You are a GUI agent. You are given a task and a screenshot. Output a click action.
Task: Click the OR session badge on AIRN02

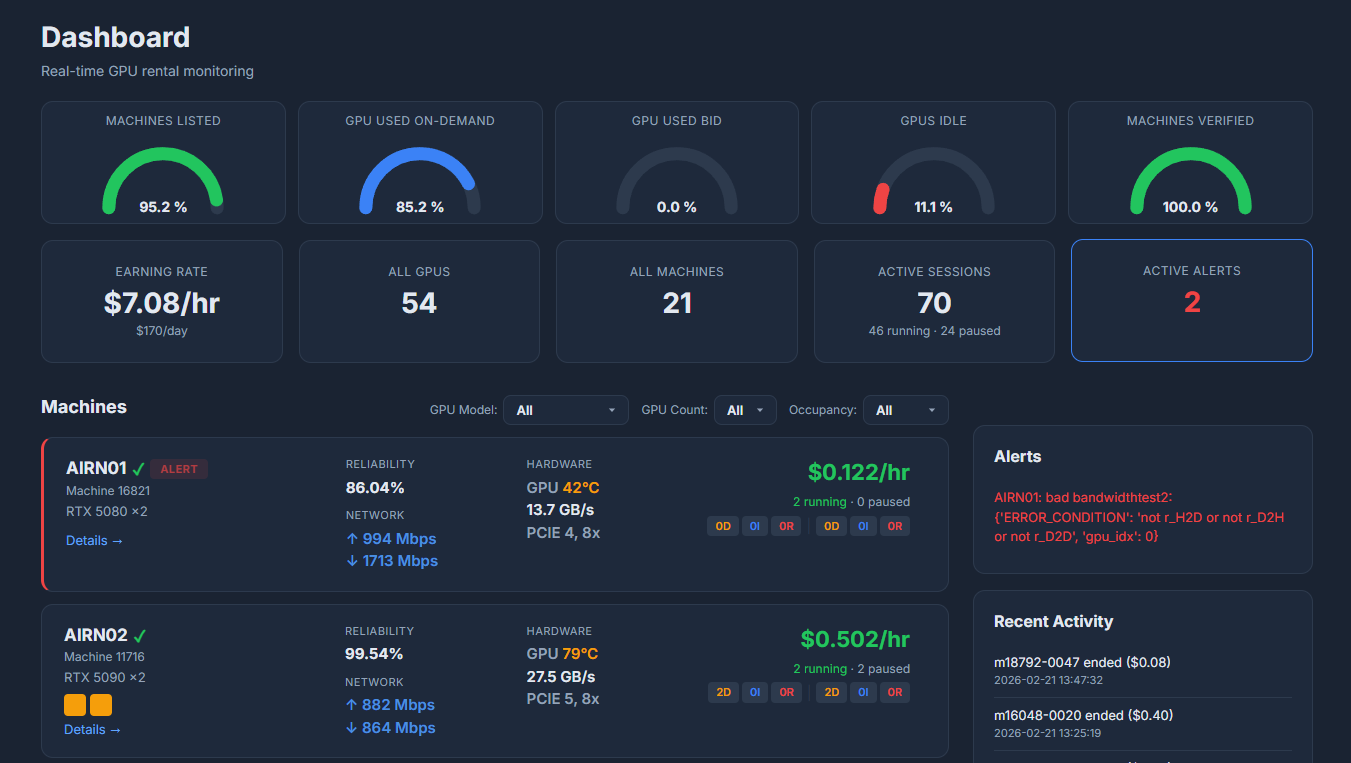pyautogui.click(x=787, y=692)
